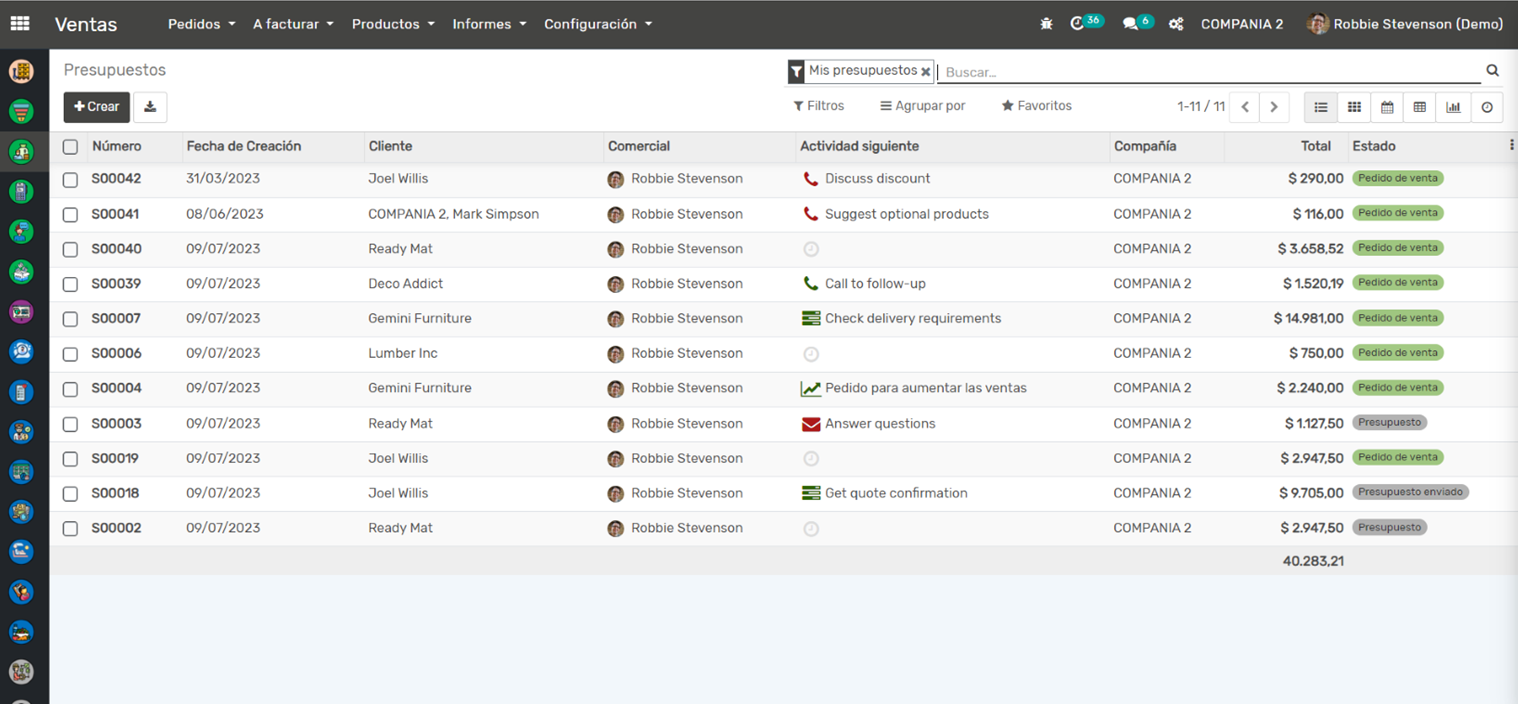
Task: Open the apps grid home menu
Action: pyautogui.click(x=20, y=24)
